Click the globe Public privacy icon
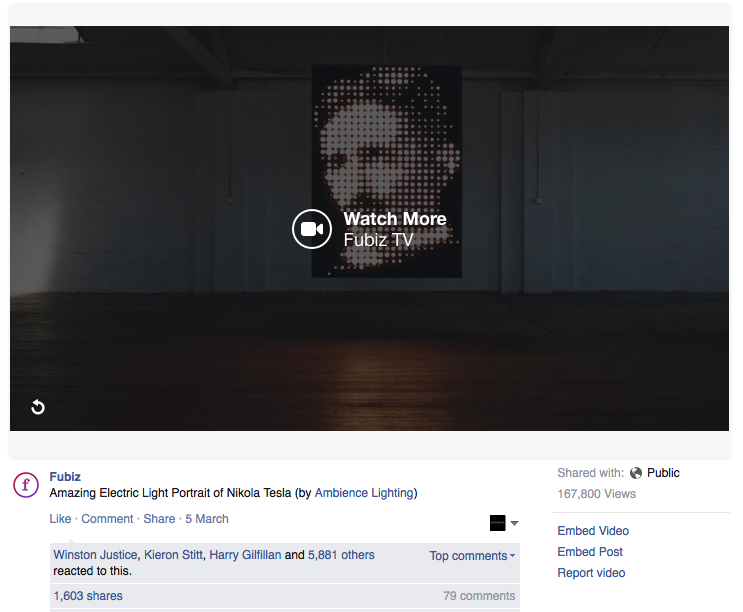743x612 pixels. pos(635,473)
